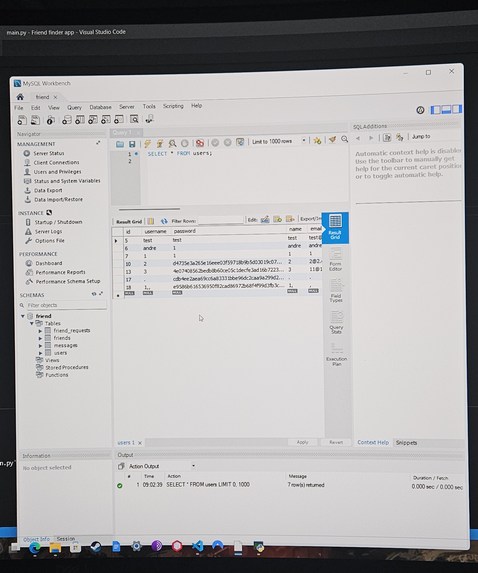Collapse the Tables tree node
Viewport: 478px width, 573px height.
coord(32,323)
